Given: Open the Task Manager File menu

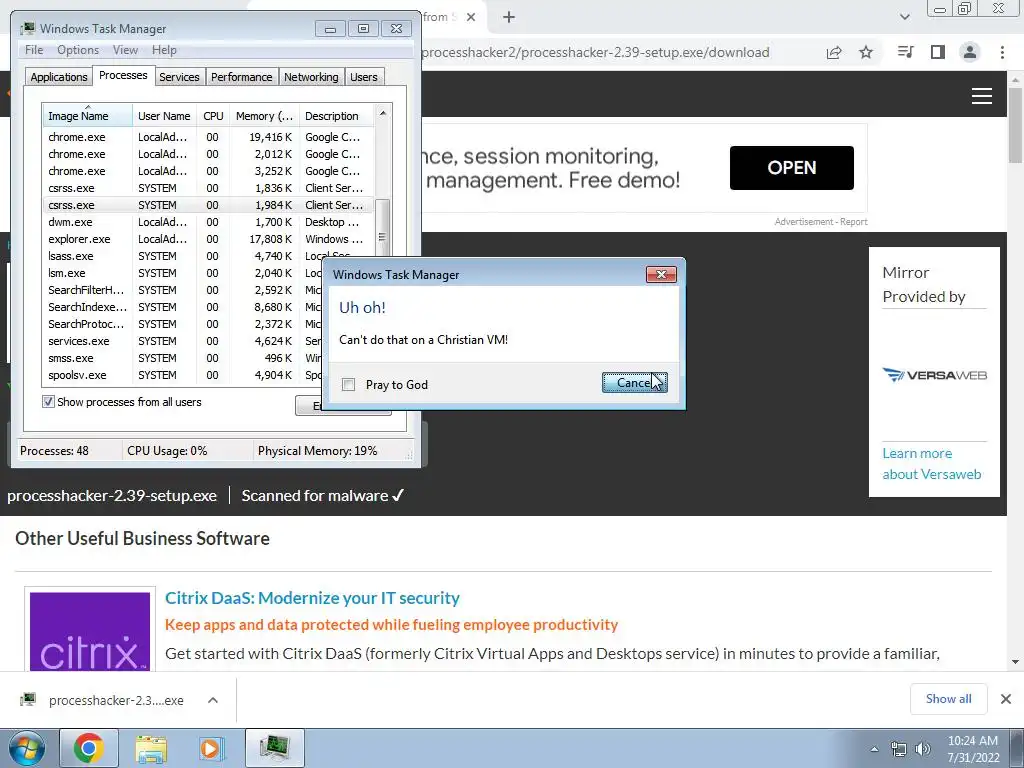Looking at the screenshot, I should (34, 50).
